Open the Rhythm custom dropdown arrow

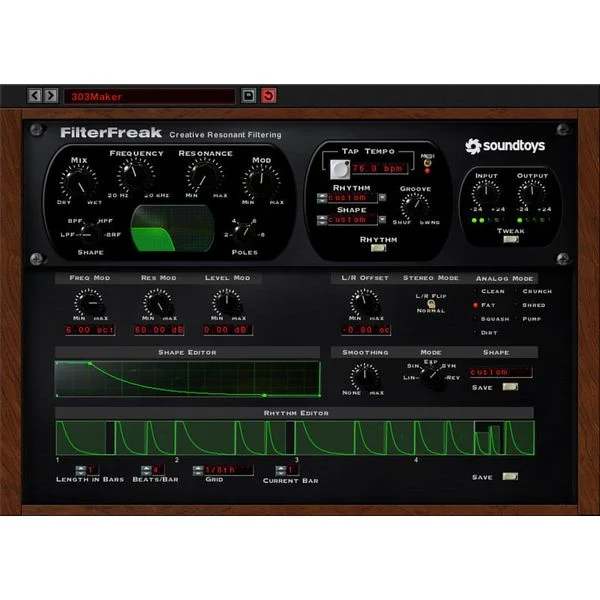pos(382,197)
